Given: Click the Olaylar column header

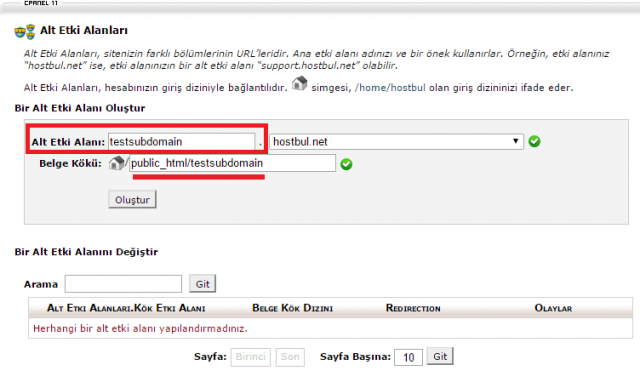Looking at the screenshot, I should coord(553,308).
